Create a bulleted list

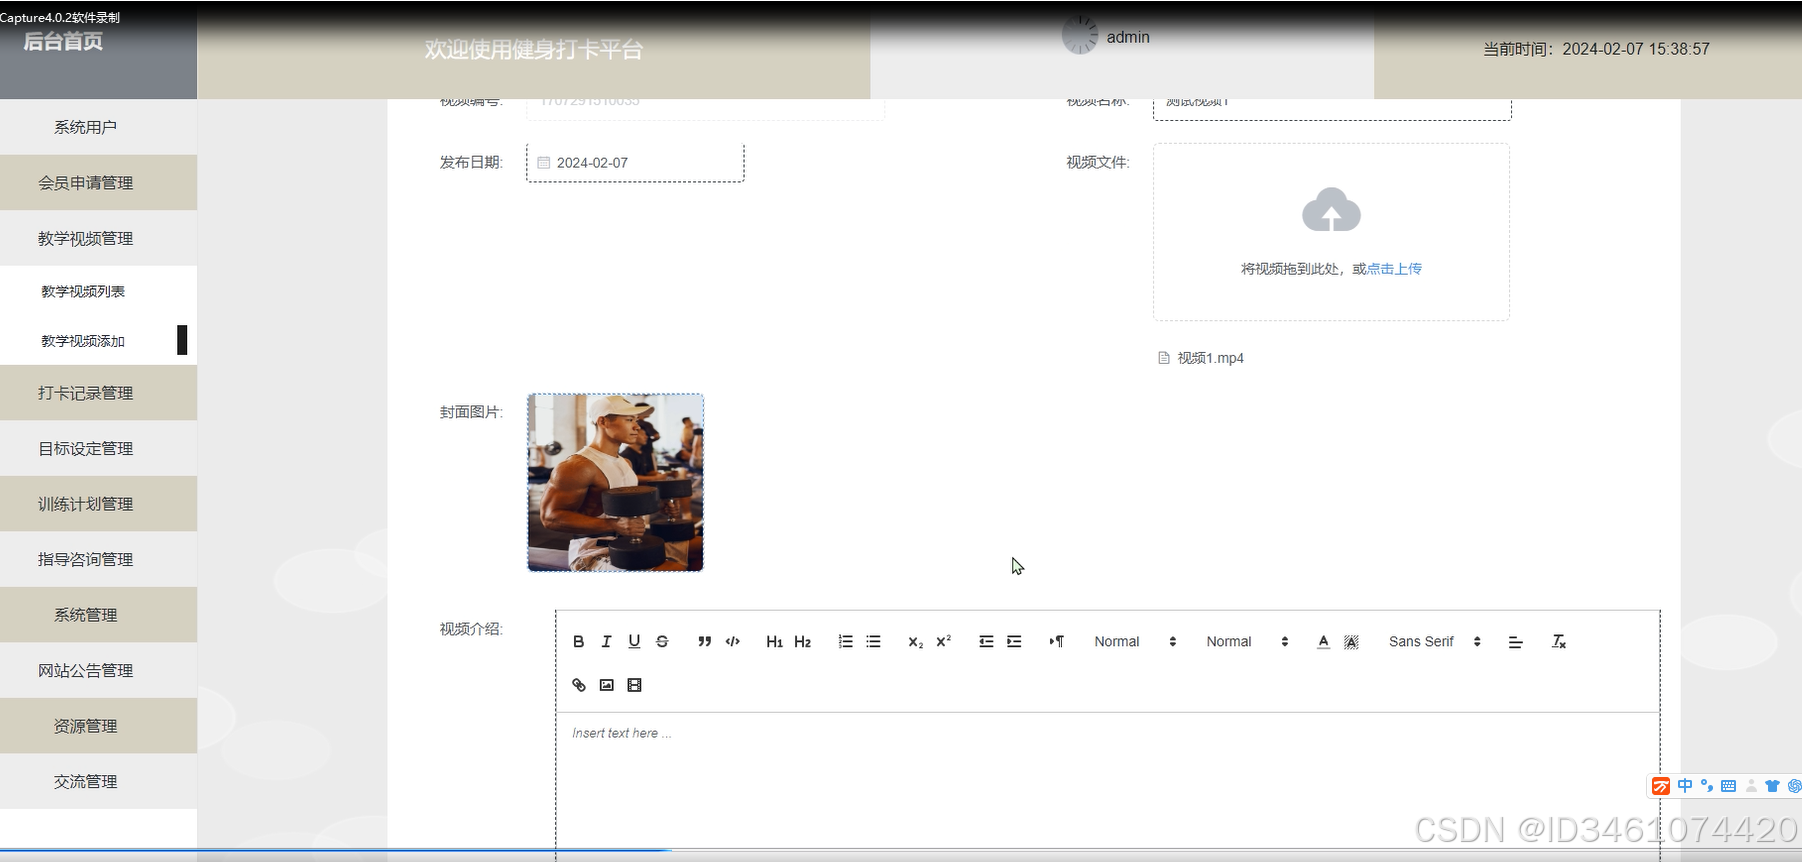tap(873, 642)
